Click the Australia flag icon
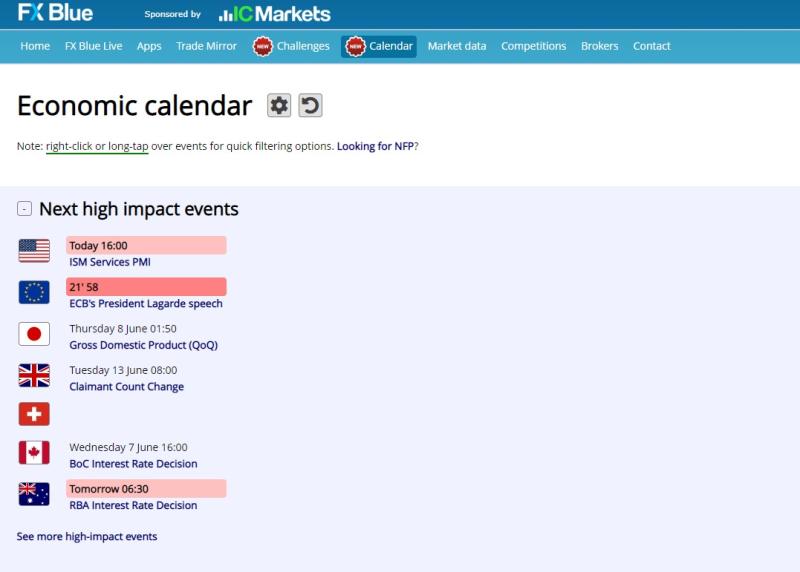 point(34,494)
